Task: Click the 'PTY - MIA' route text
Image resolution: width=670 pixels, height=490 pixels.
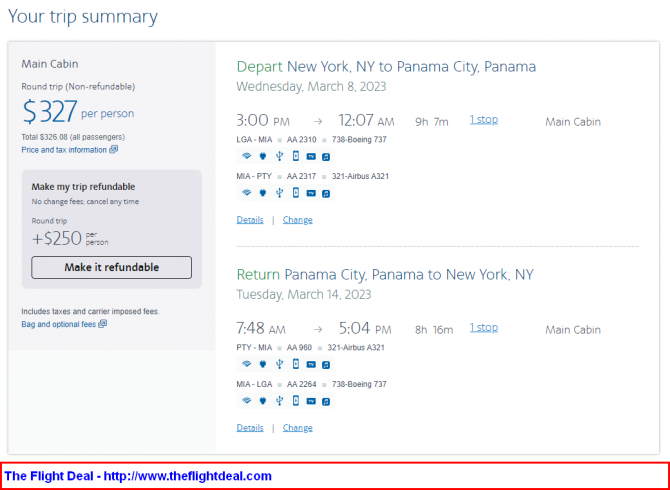Action: click(x=254, y=348)
